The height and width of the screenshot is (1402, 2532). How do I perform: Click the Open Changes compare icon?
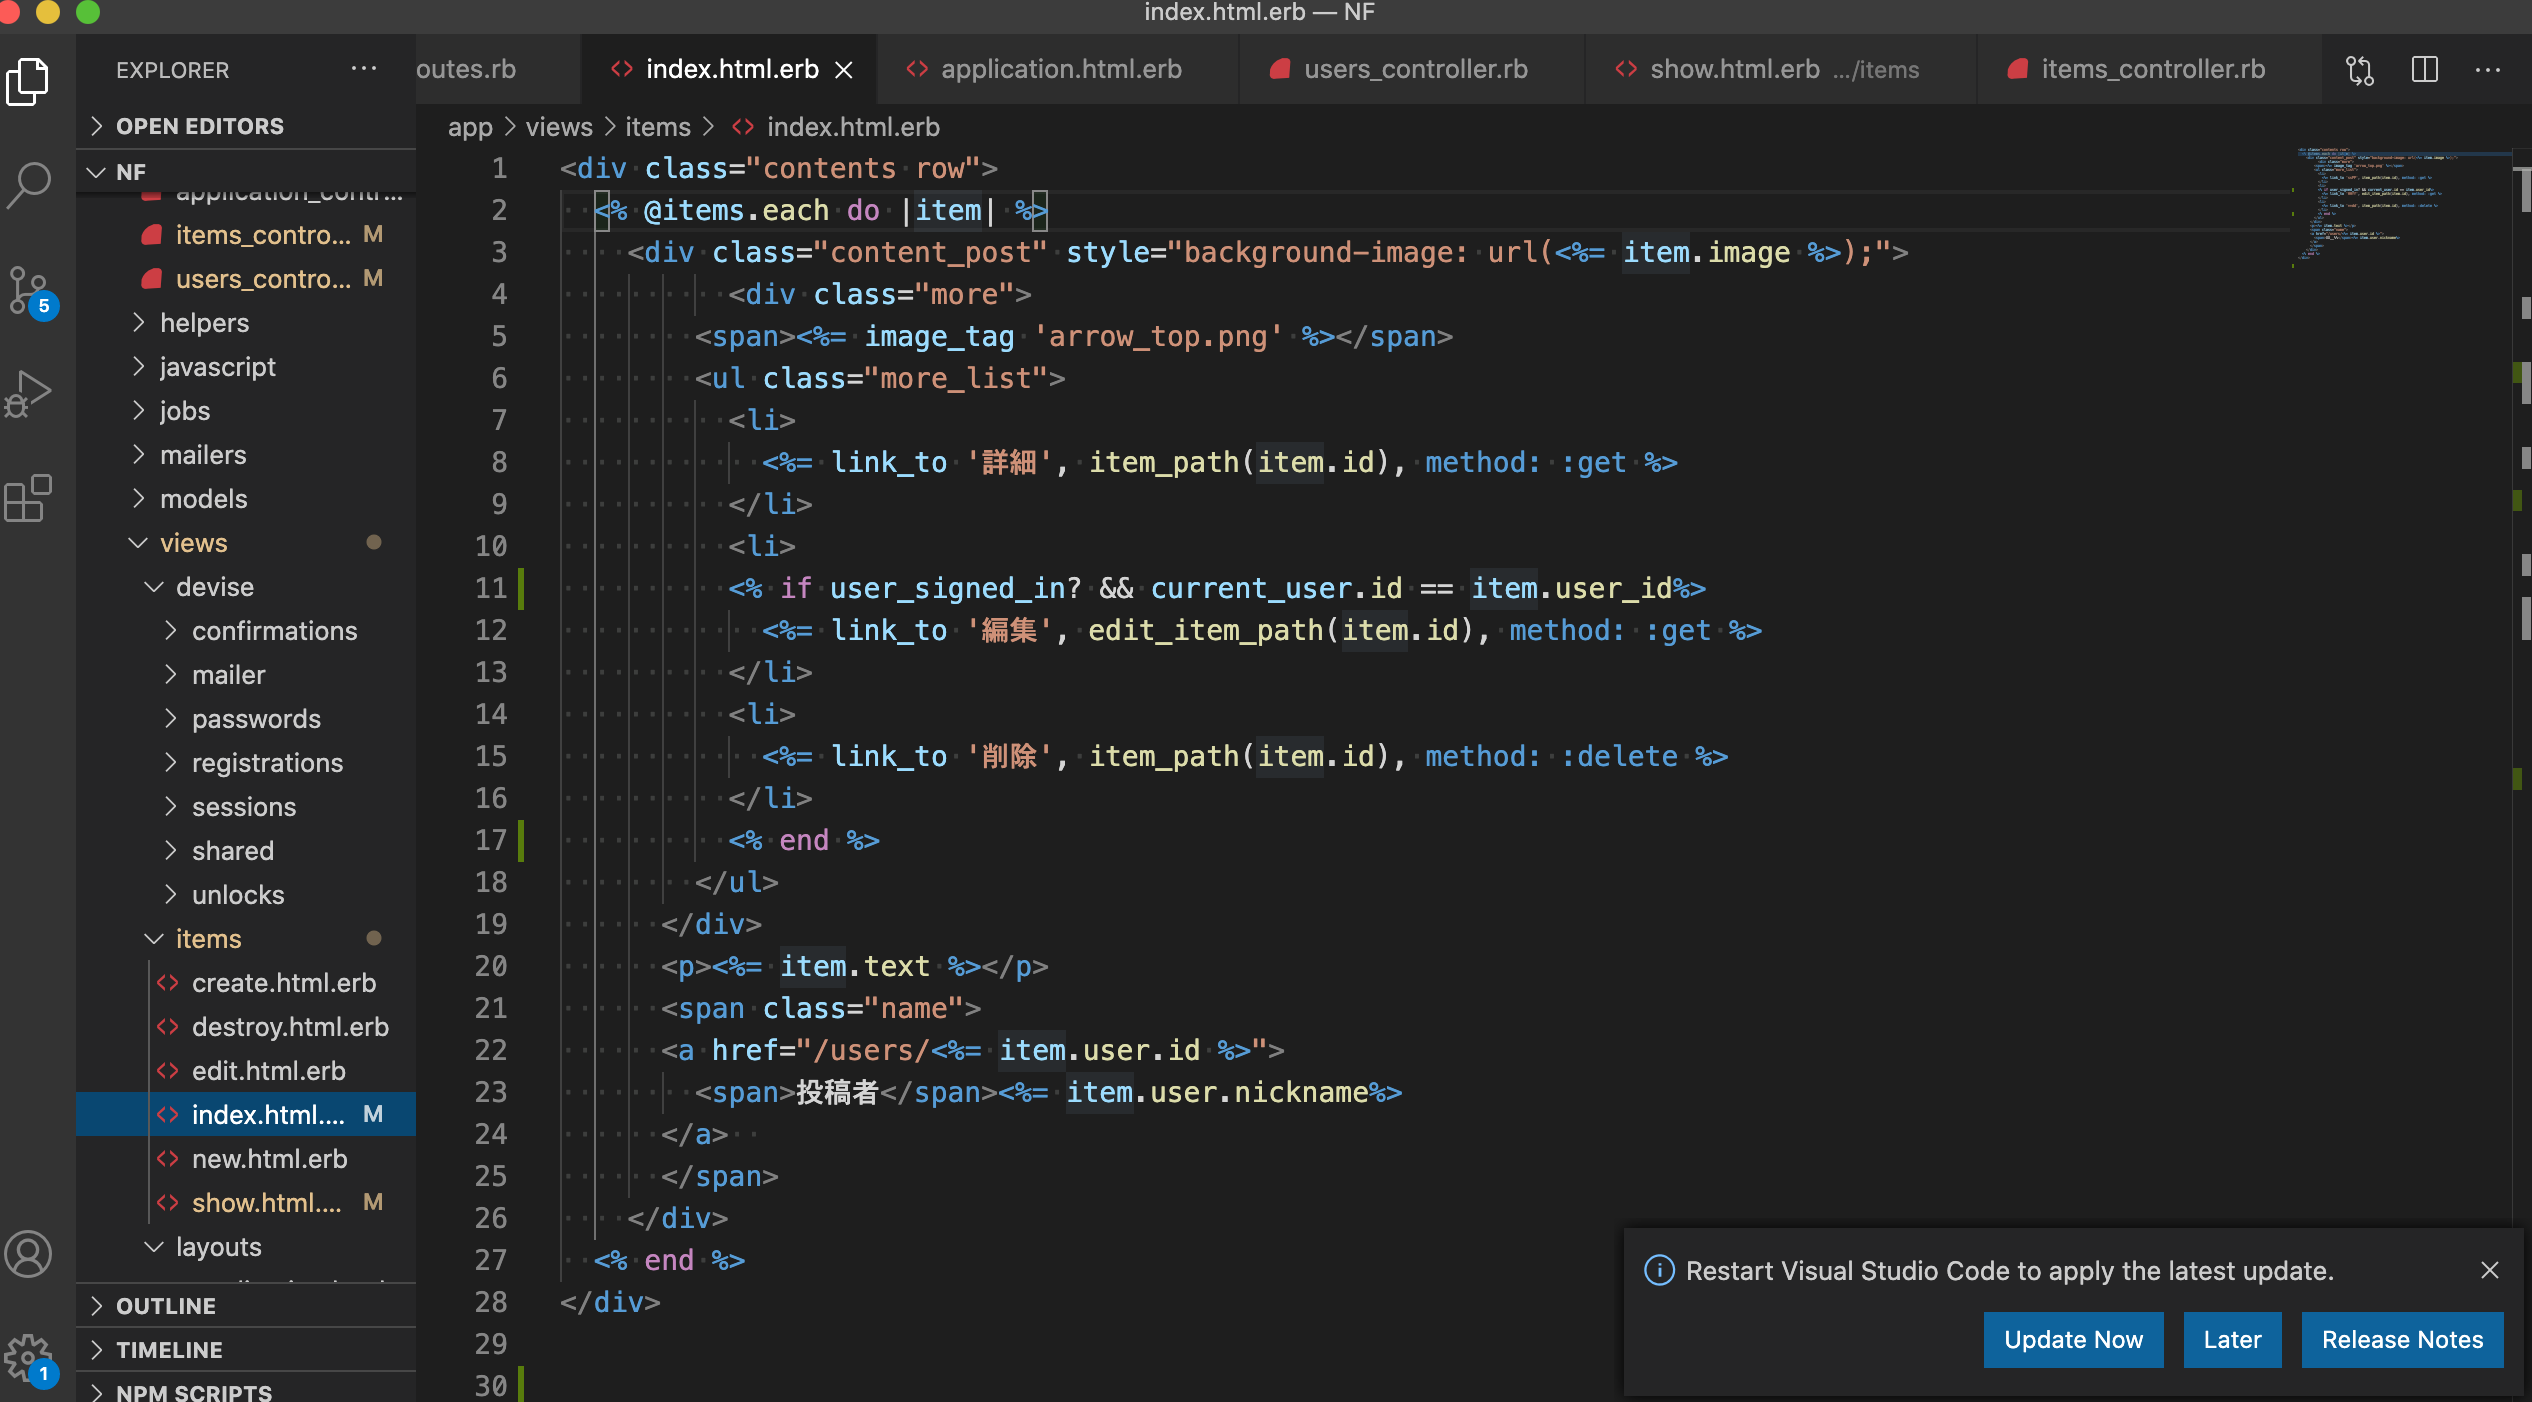click(x=2360, y=70)
